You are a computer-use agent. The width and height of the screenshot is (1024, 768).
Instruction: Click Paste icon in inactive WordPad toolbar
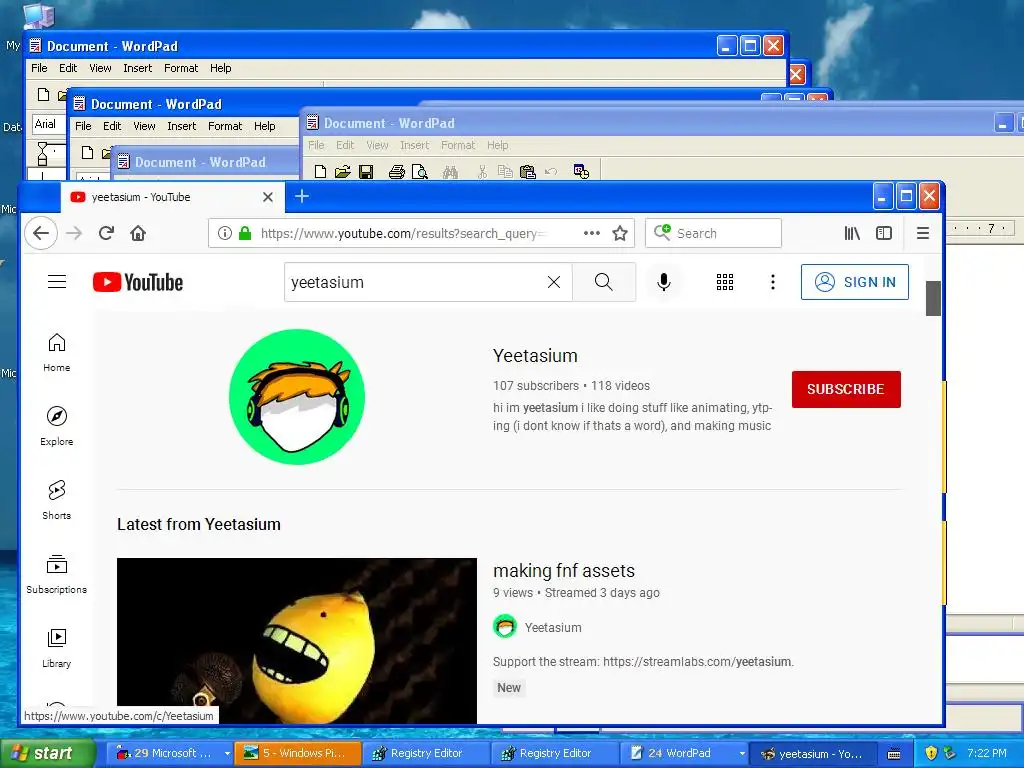tap(528, 172)
